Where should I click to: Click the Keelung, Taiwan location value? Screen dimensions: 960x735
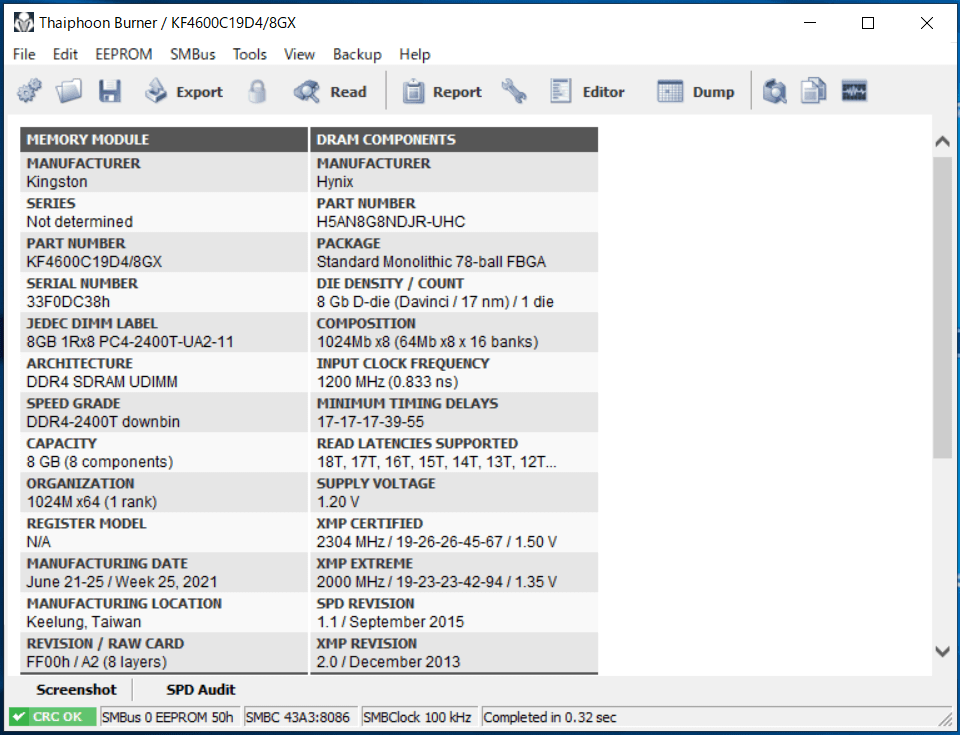84,622
